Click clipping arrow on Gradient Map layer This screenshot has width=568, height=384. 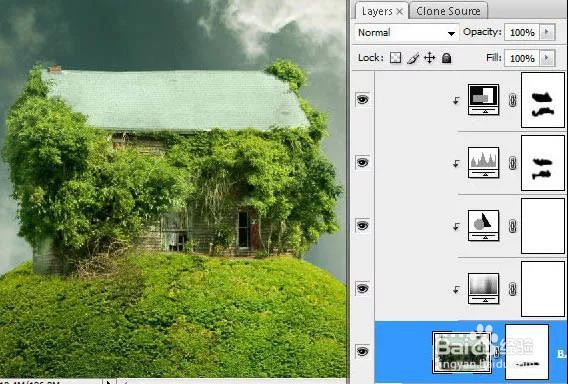pos(456,289)
